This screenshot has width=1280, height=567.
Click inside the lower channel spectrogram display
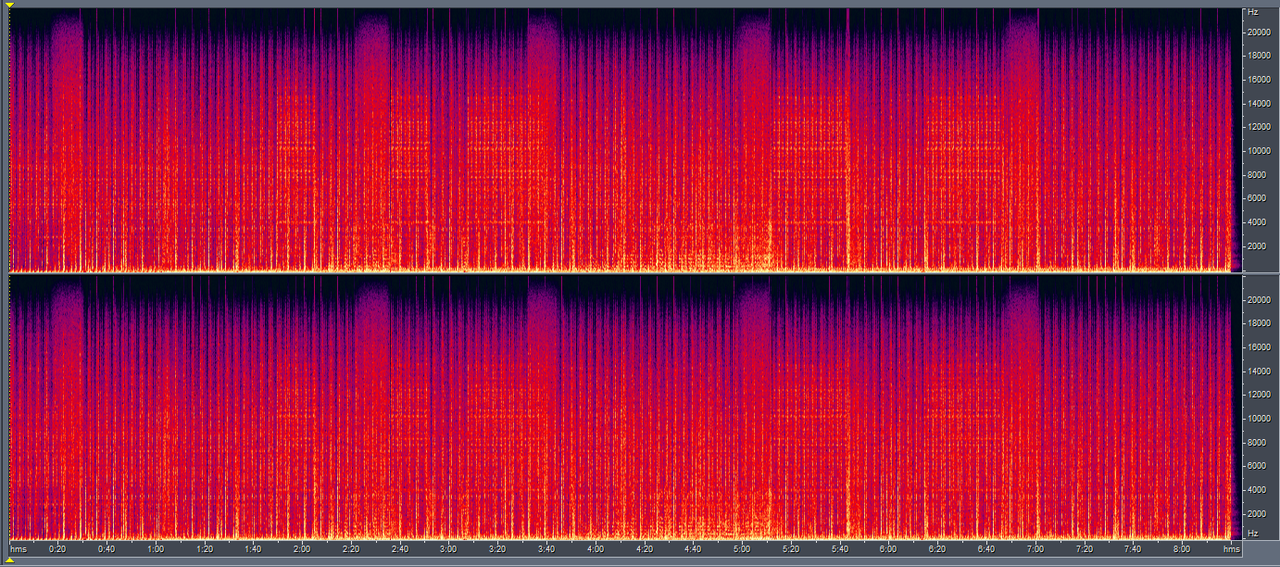pyautogui.click(x=624, y=407)
